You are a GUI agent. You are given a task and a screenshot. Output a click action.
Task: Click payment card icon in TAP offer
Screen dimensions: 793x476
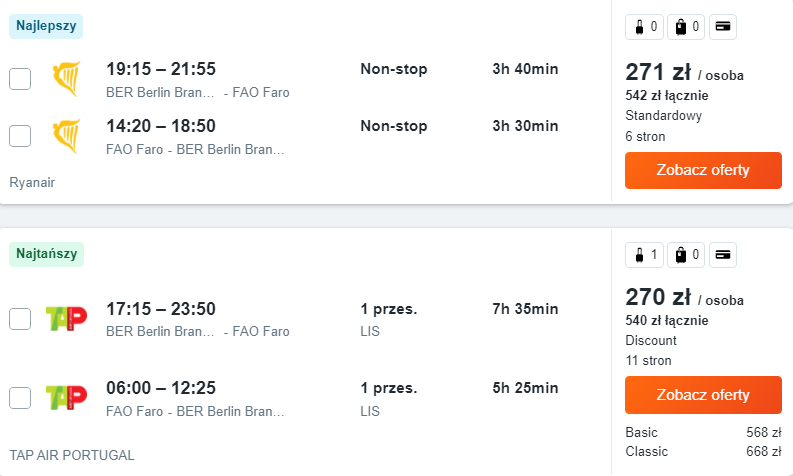pos(723,255)
